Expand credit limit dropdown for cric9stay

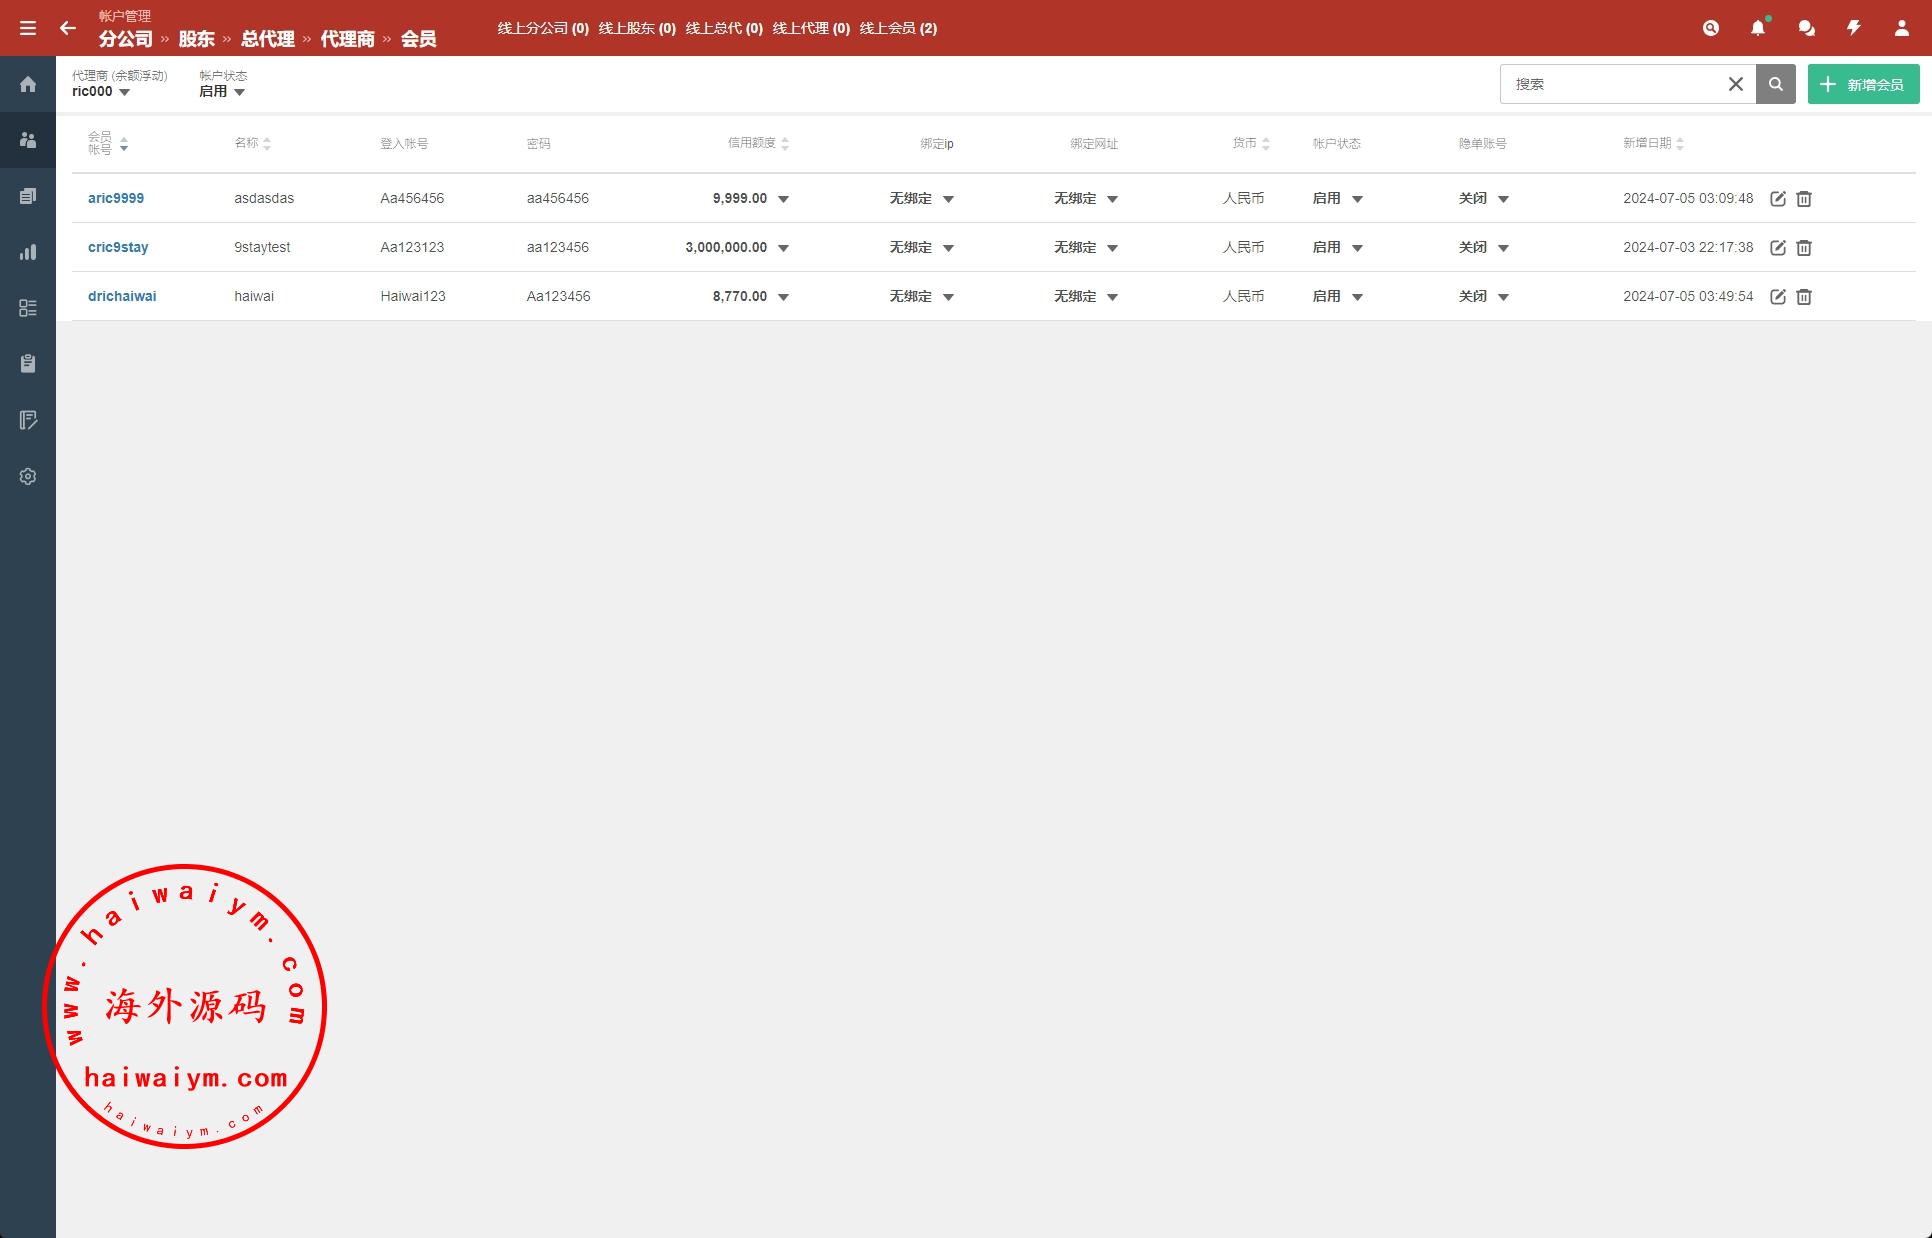point(783,248)
